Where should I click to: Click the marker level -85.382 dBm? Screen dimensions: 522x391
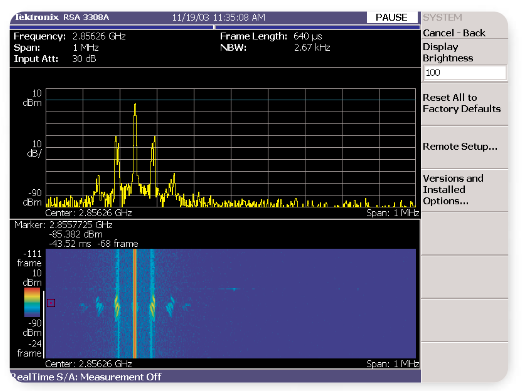[76, 234]
